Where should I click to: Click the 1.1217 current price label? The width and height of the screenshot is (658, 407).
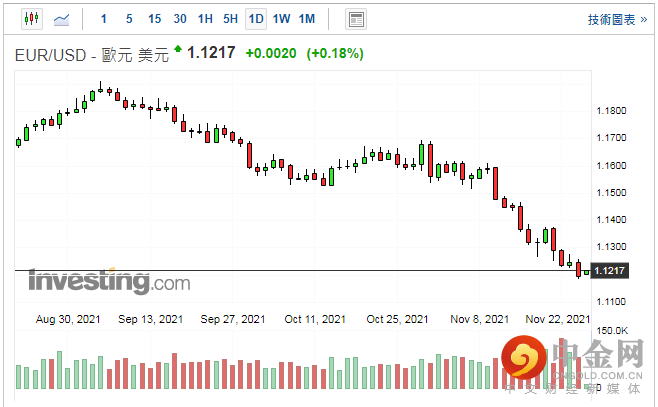coord(609,270)
